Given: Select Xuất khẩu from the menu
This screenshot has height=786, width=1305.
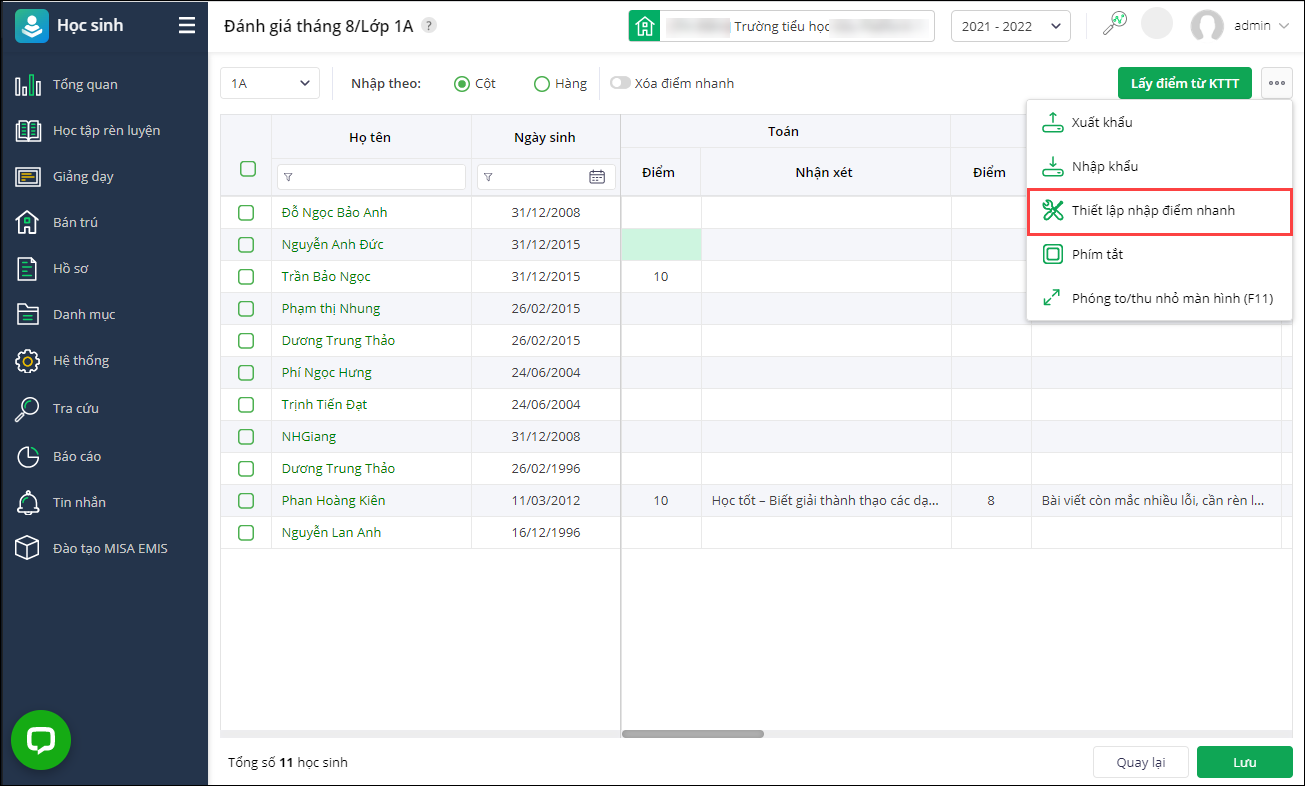Looking at the screenshot, I should click(1102, 123).
